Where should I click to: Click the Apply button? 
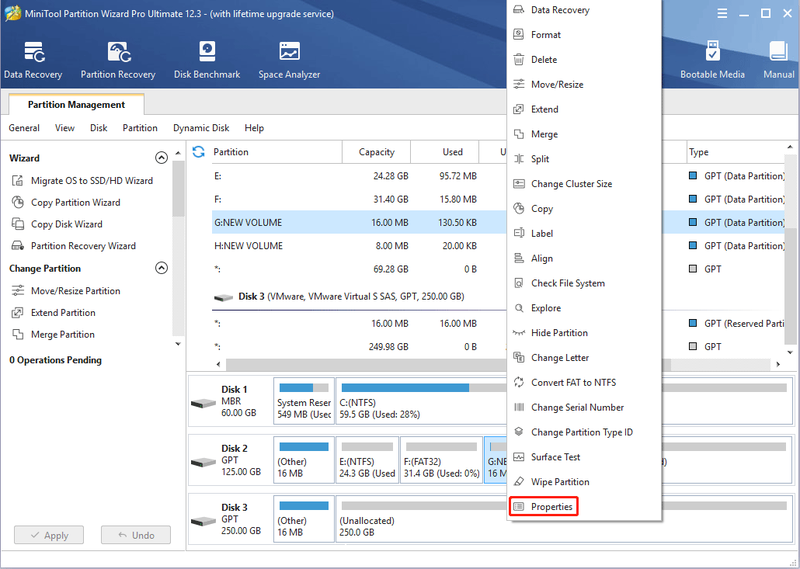[x=49, y=535]
